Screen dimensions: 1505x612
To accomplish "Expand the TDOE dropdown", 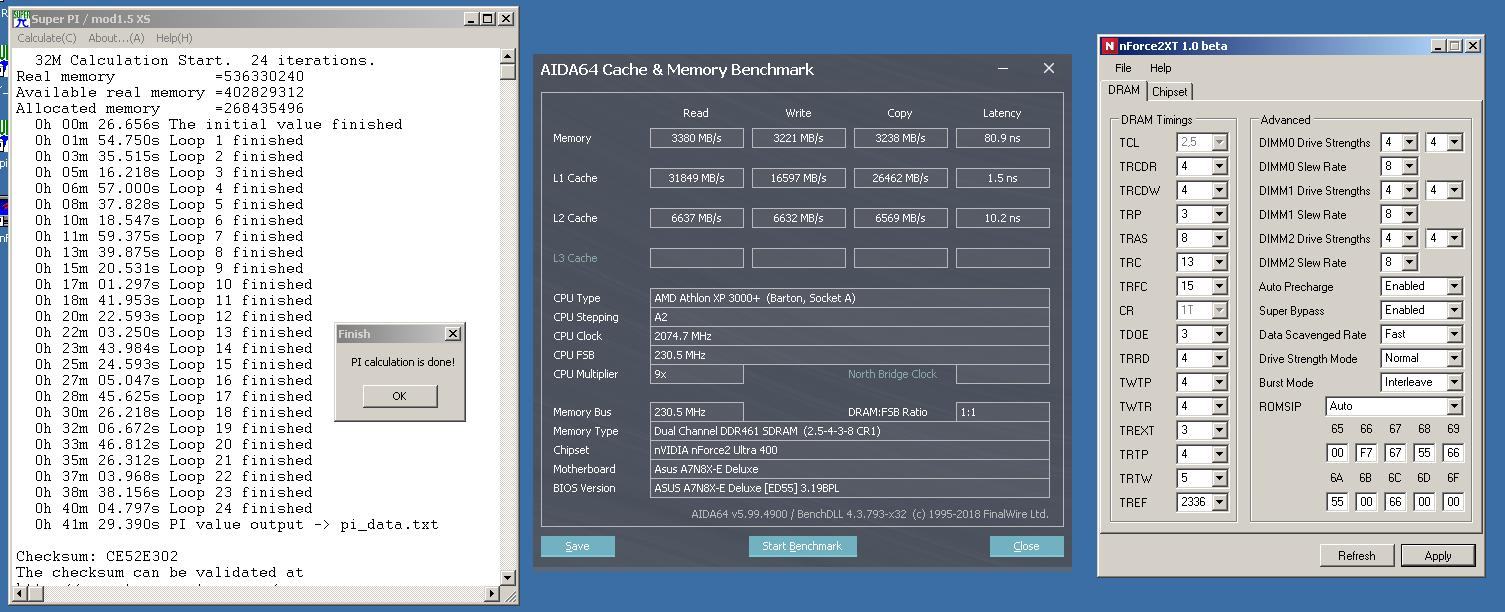I will 1219,335.
